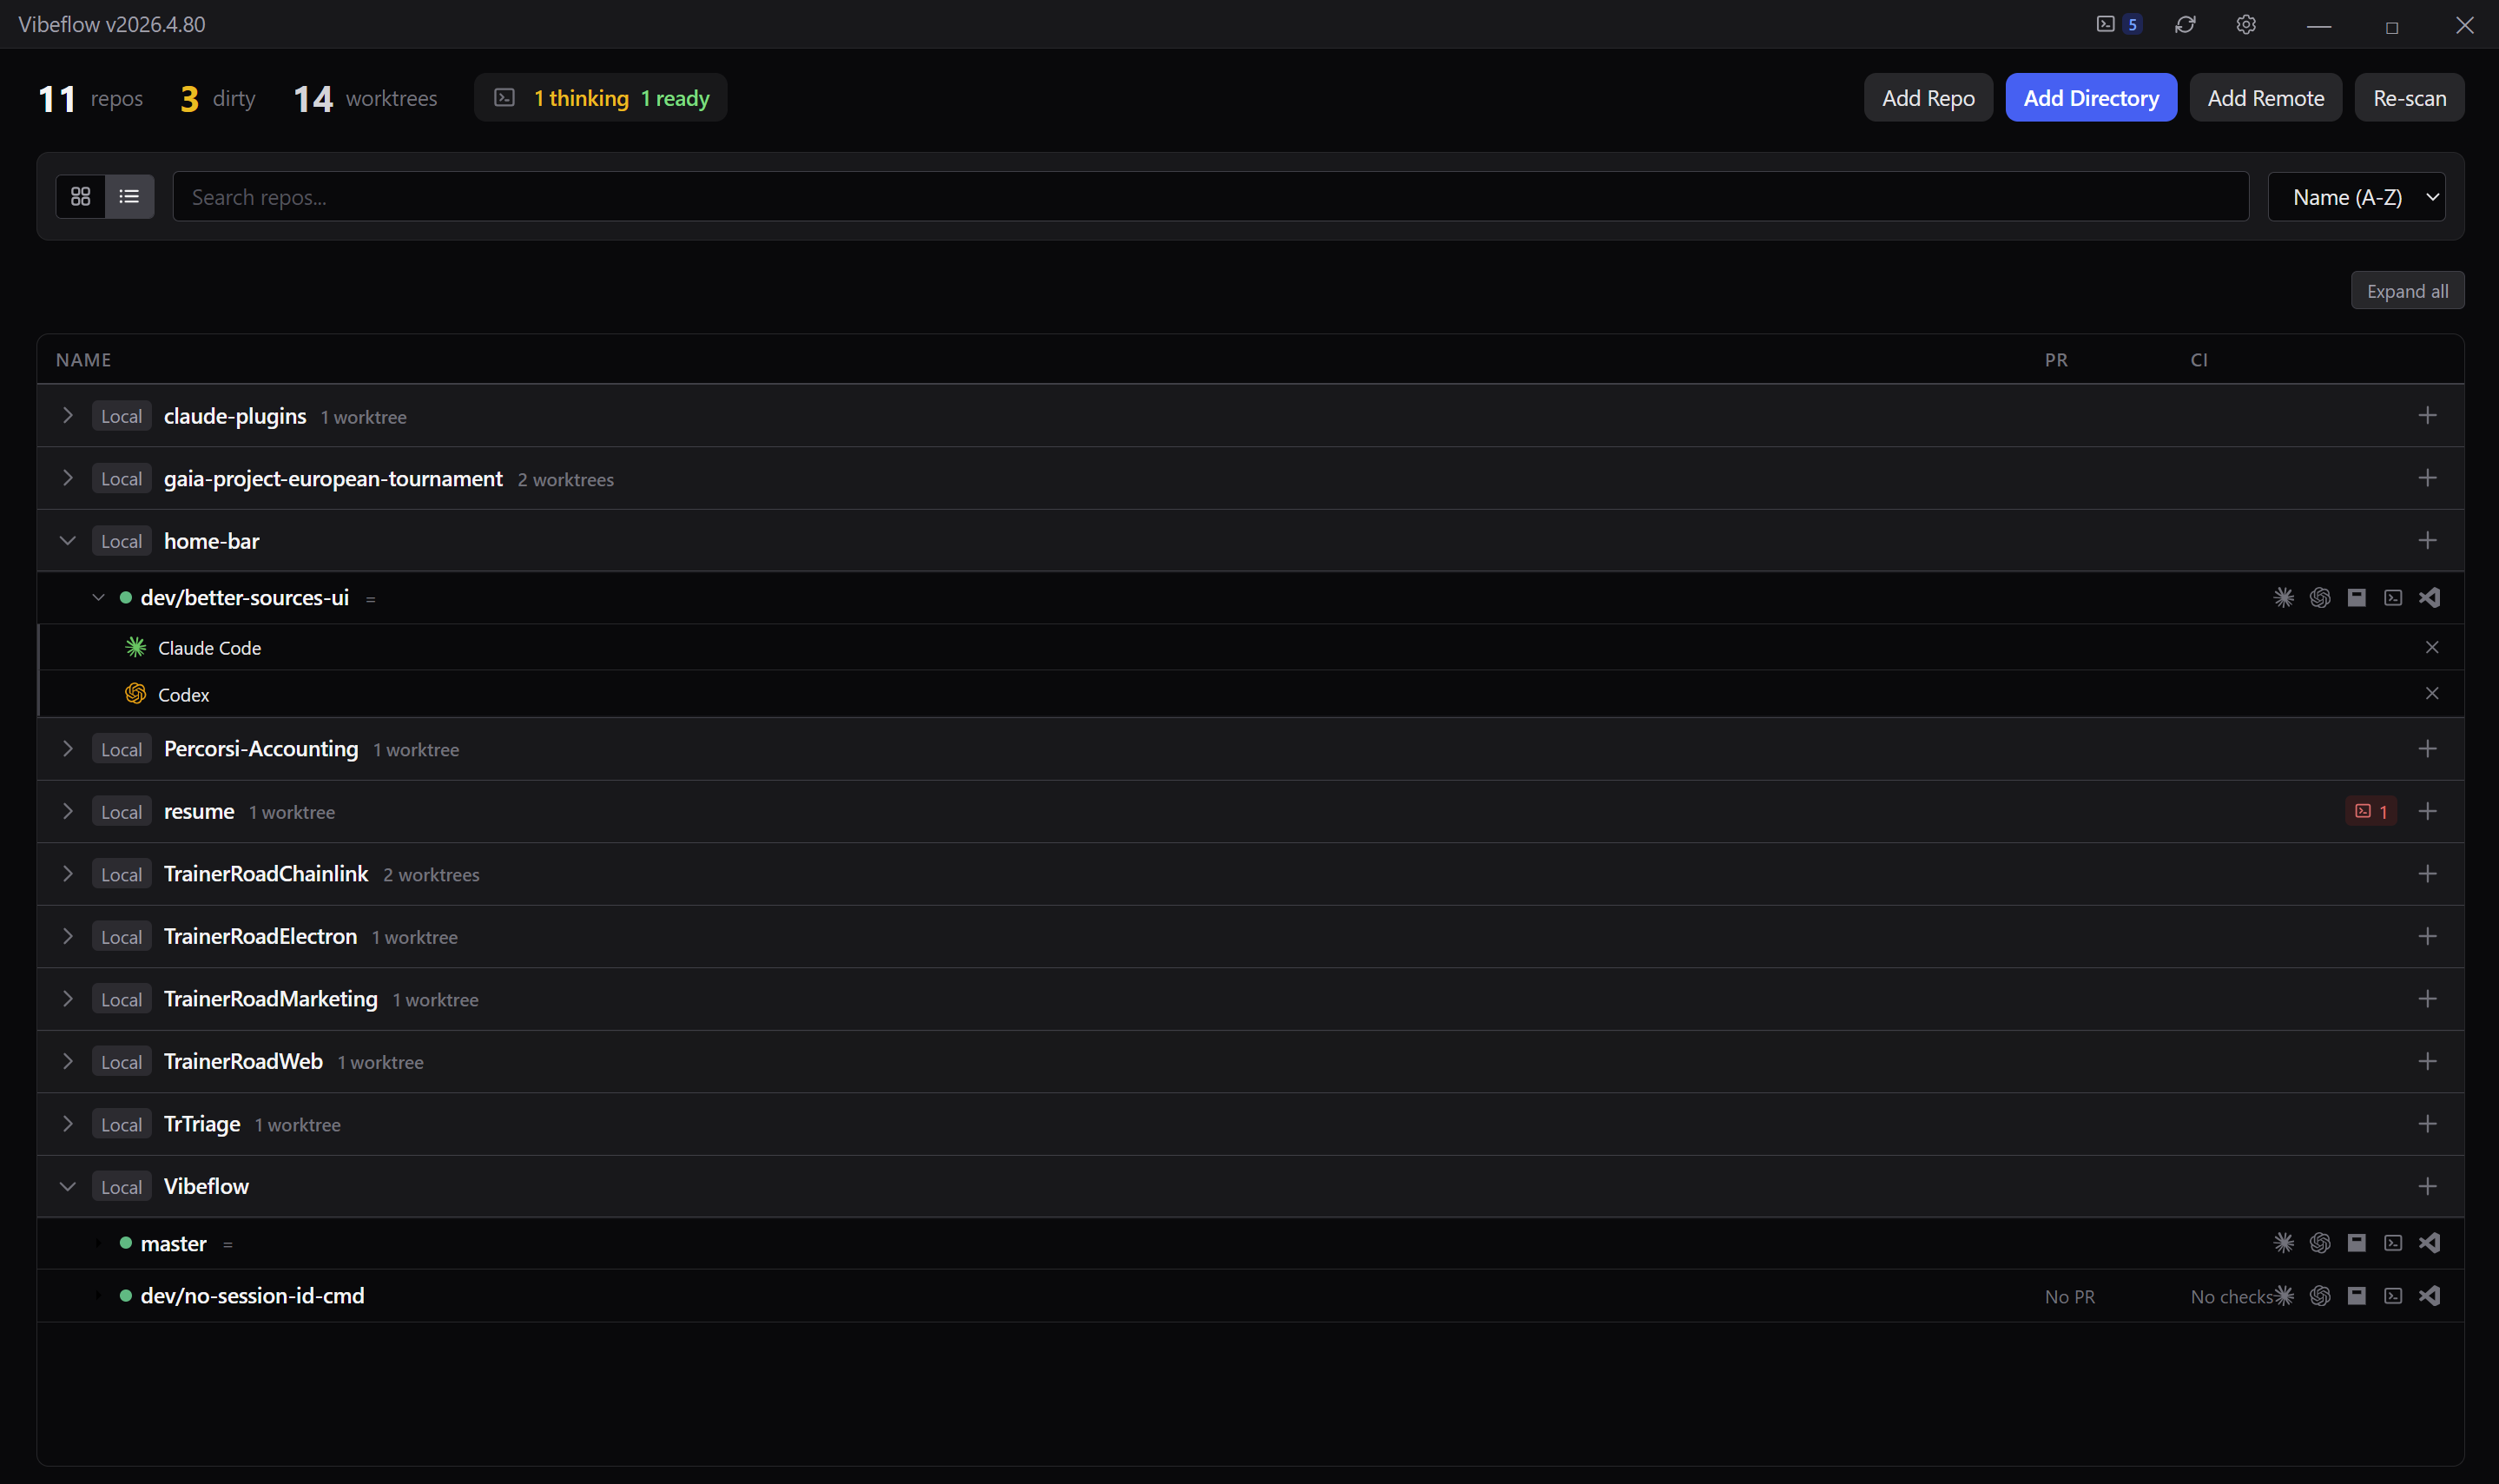Open dev/no-session-id-cmd in VS Code

2429,1296
